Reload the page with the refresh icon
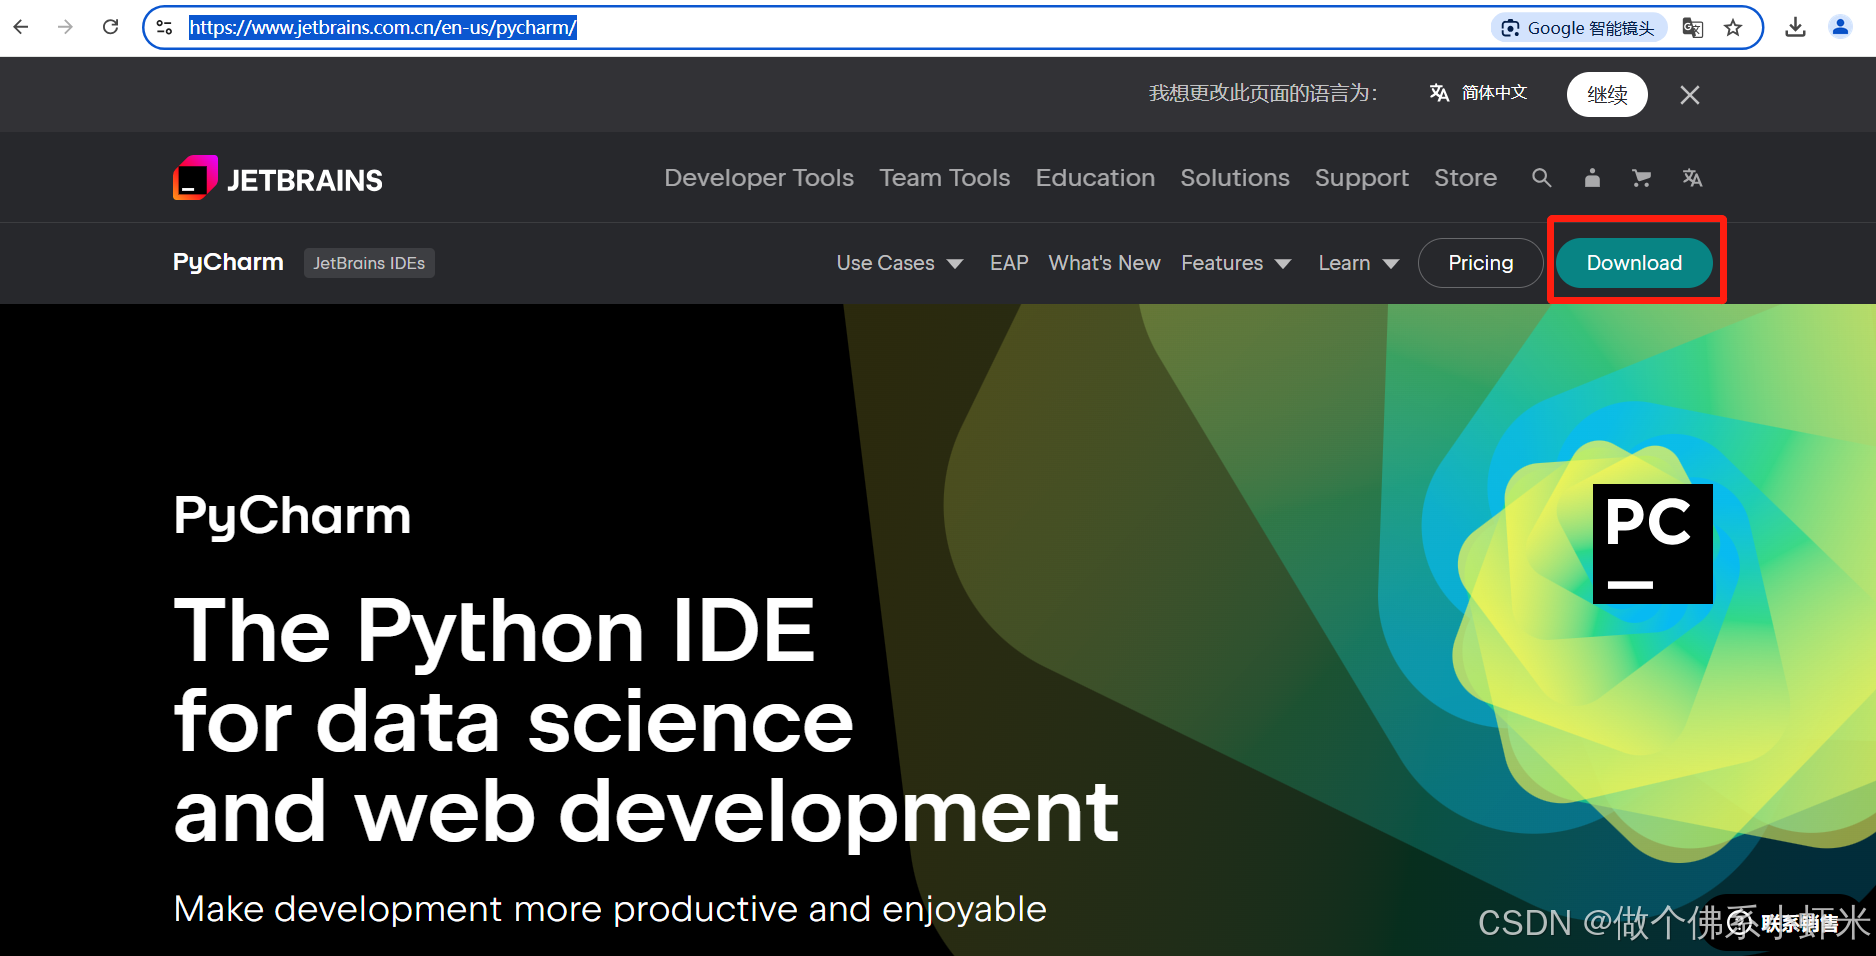The height and width of the screenshot is (956, 1876). (x=111, y=27)
